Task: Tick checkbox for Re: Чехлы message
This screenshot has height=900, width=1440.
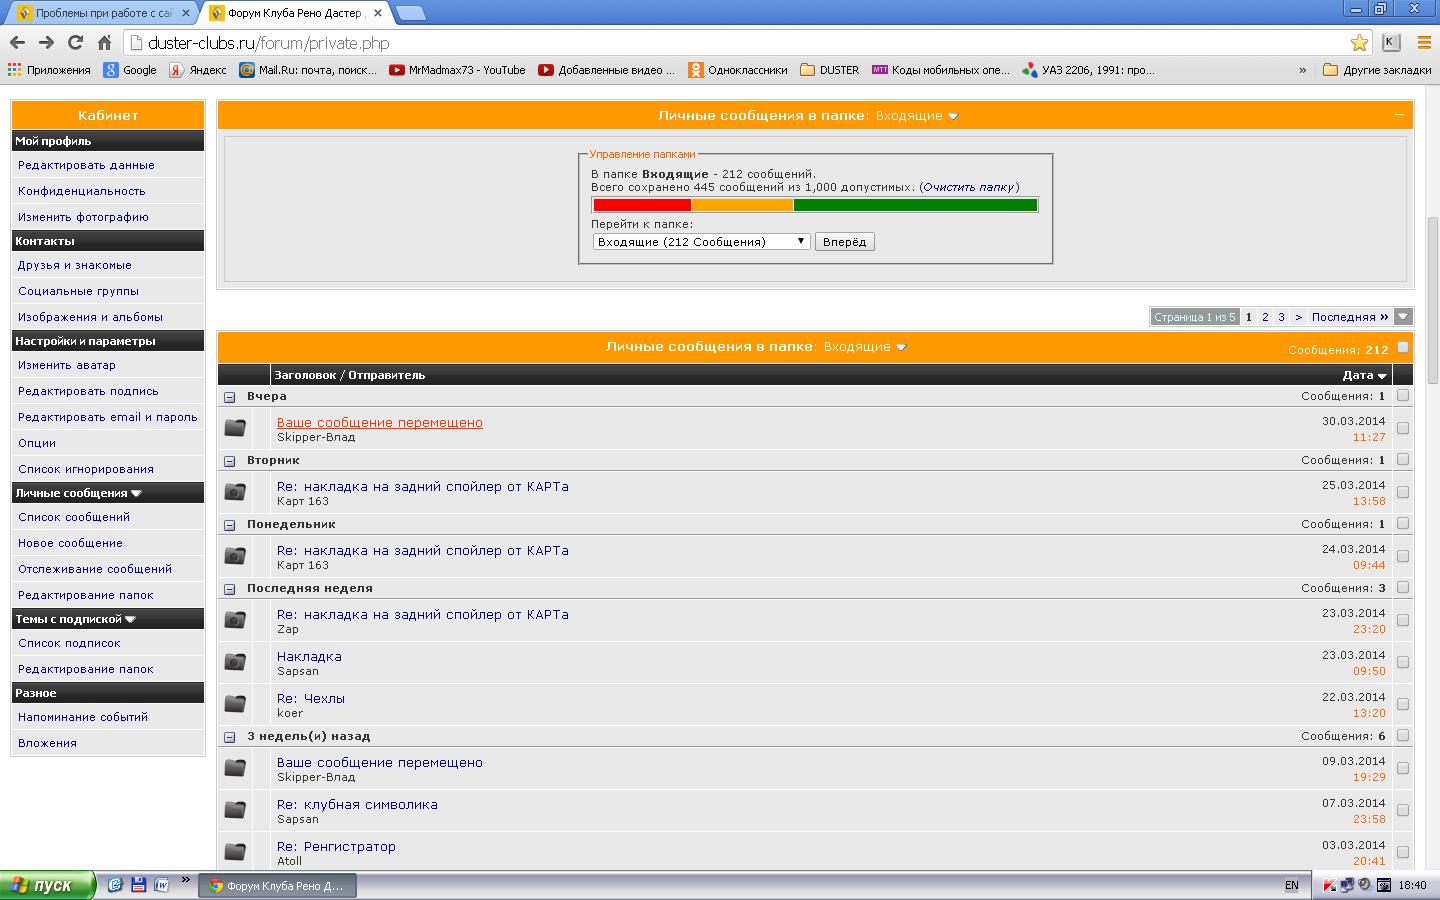Action: (1402, 704)
